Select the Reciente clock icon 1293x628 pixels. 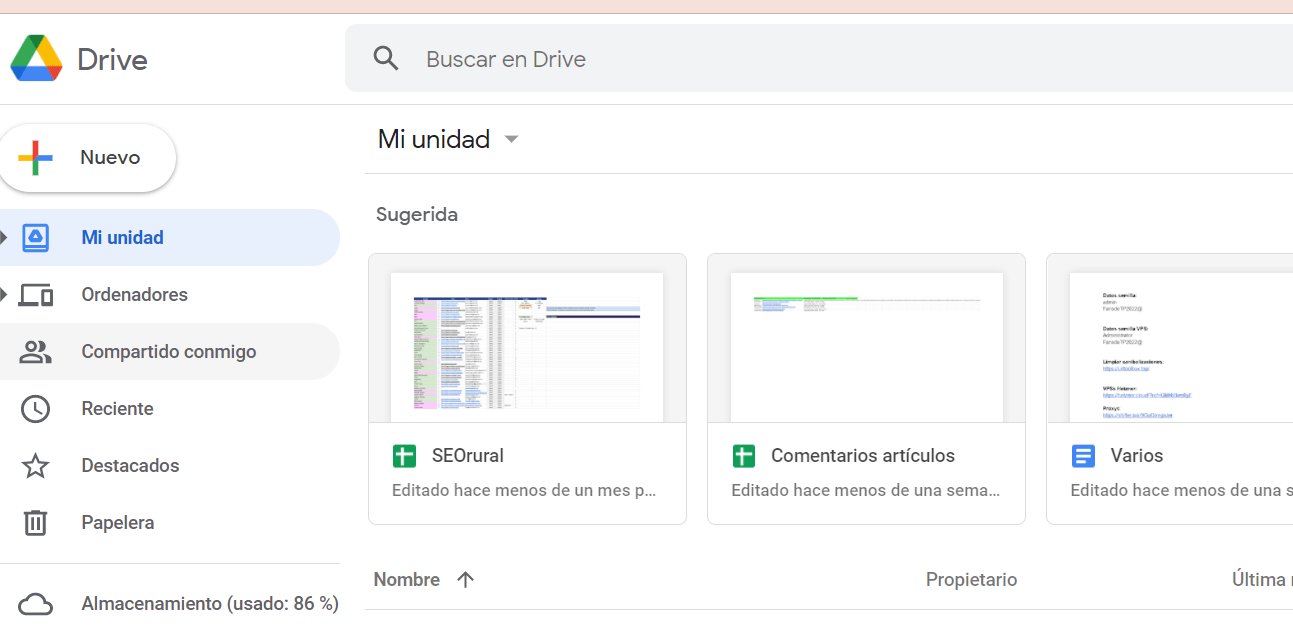(36, 408)
